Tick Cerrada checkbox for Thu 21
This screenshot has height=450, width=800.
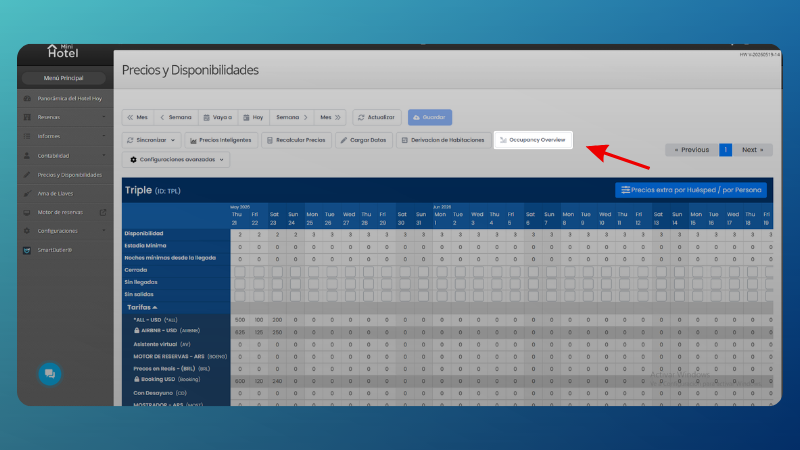coord(240,271)
